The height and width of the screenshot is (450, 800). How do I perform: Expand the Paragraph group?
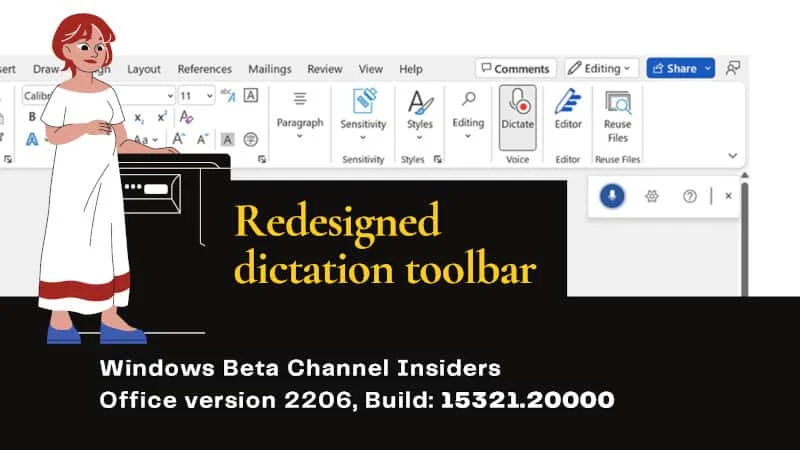(x=300, y=116)
